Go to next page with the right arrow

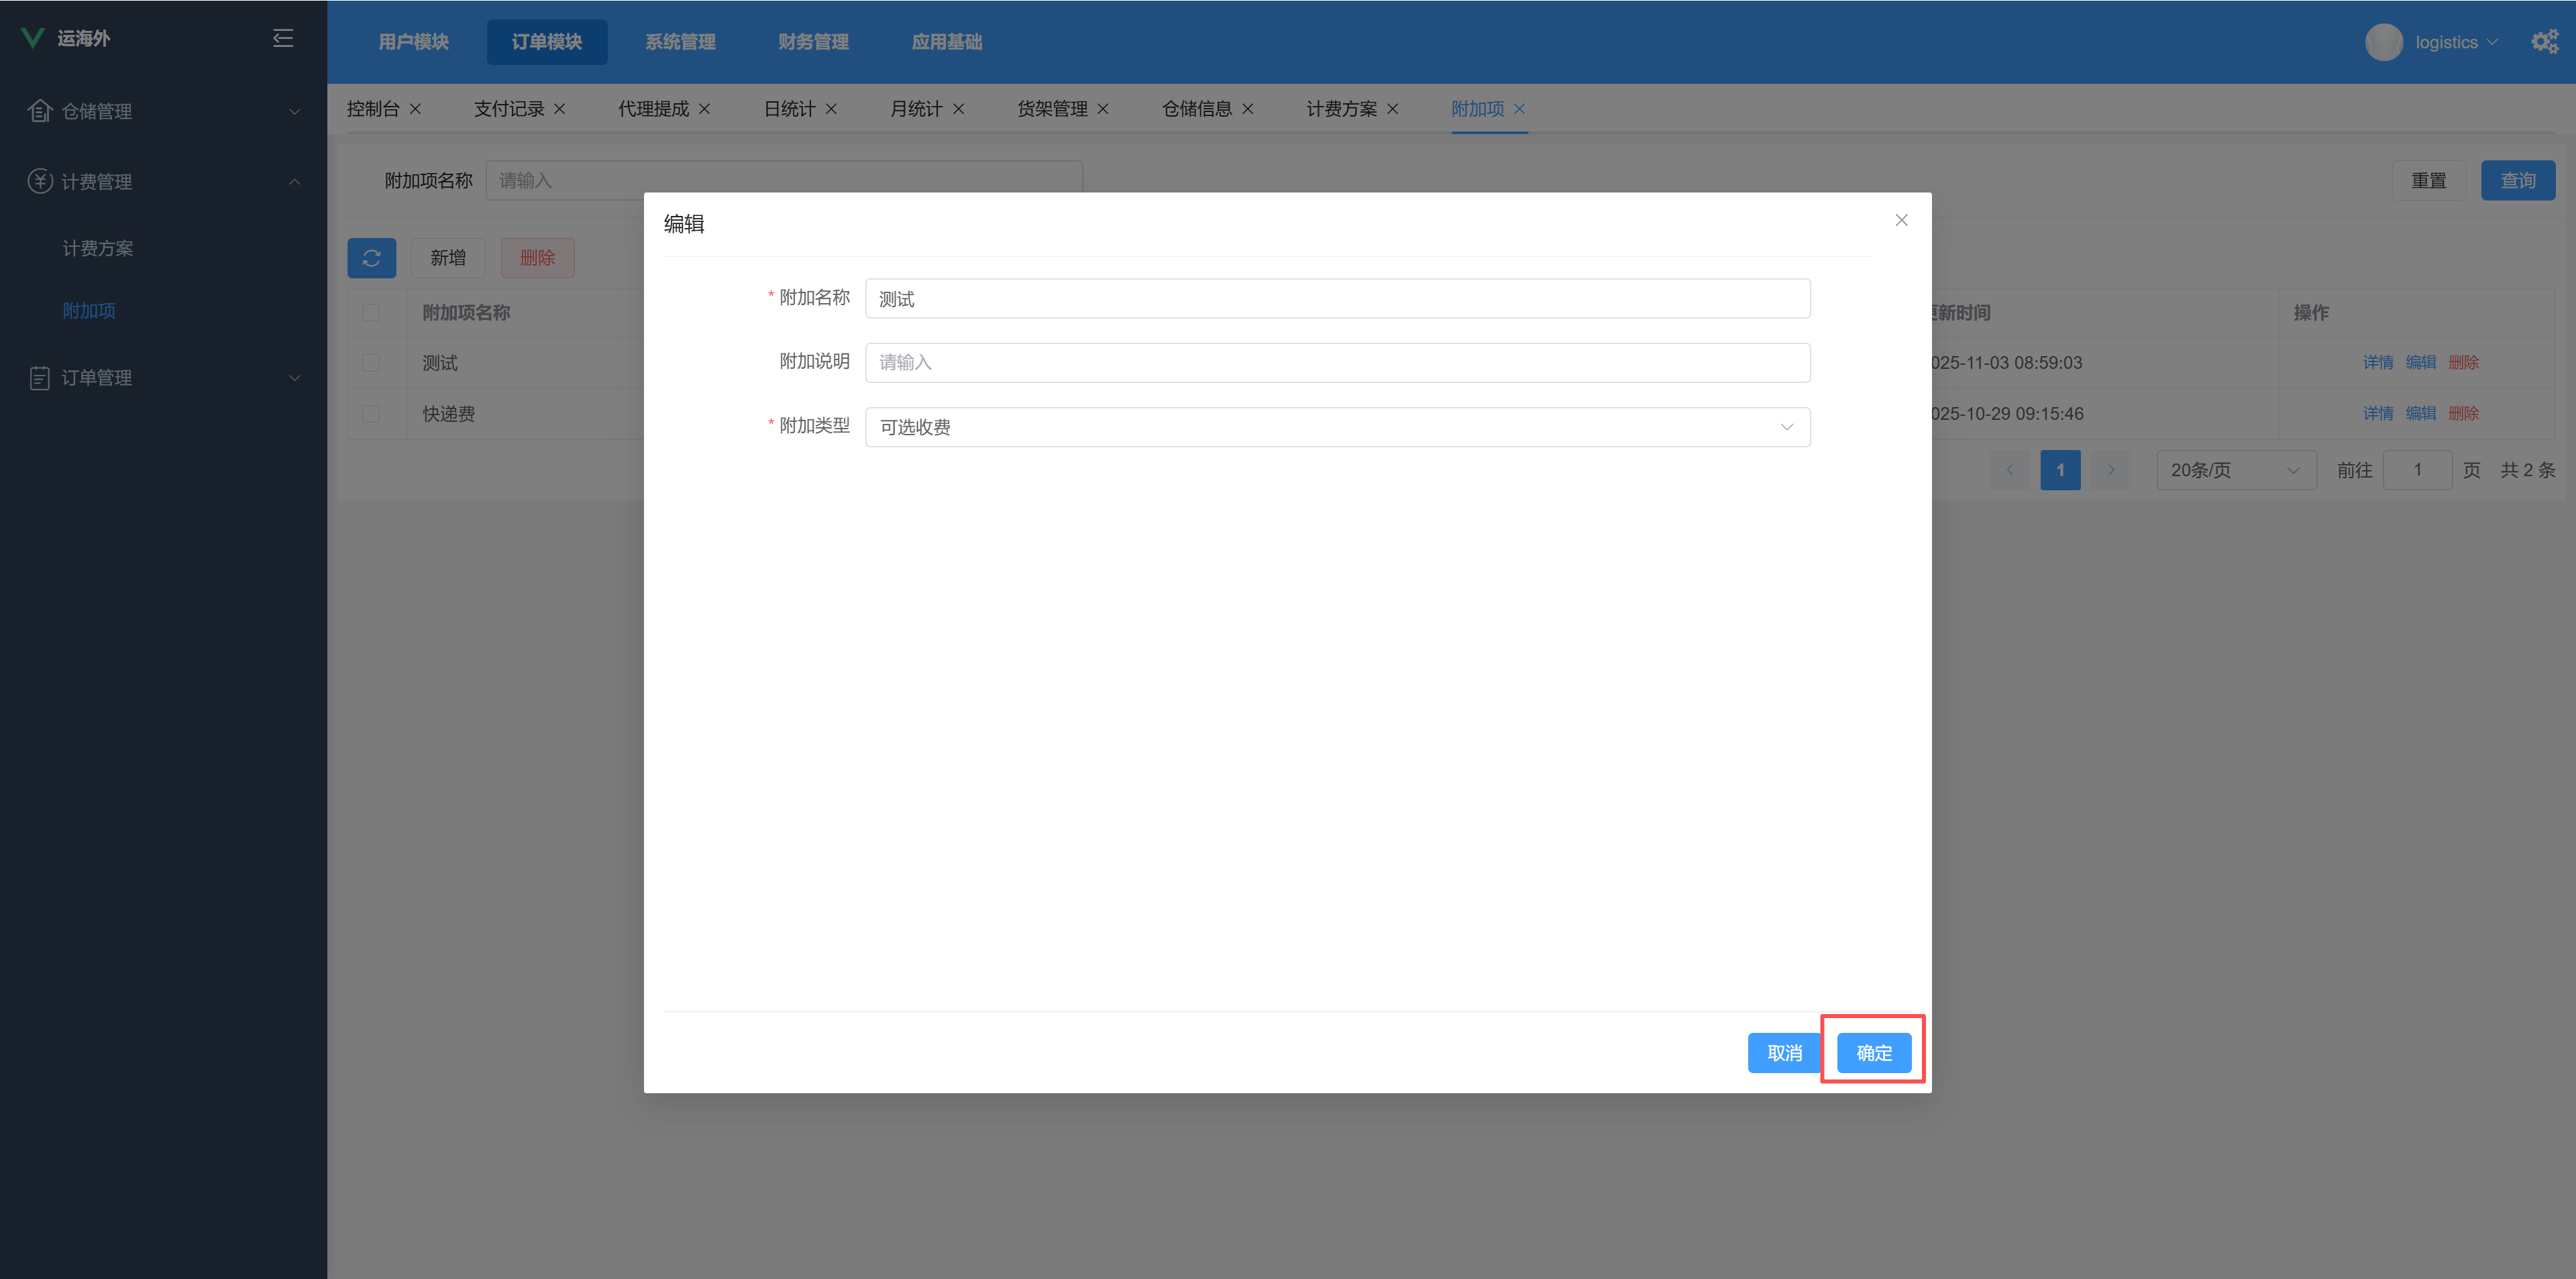(2111, 469)
